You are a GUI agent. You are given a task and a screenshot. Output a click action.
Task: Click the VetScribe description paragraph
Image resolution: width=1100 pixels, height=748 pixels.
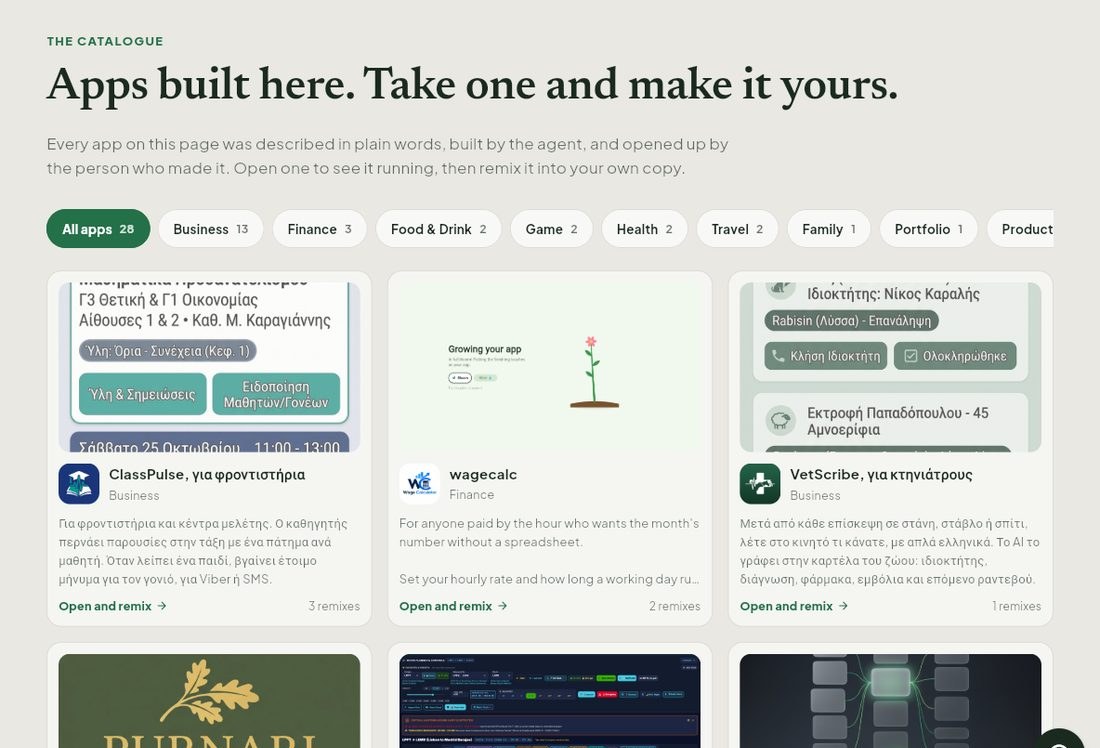(890, 551)
